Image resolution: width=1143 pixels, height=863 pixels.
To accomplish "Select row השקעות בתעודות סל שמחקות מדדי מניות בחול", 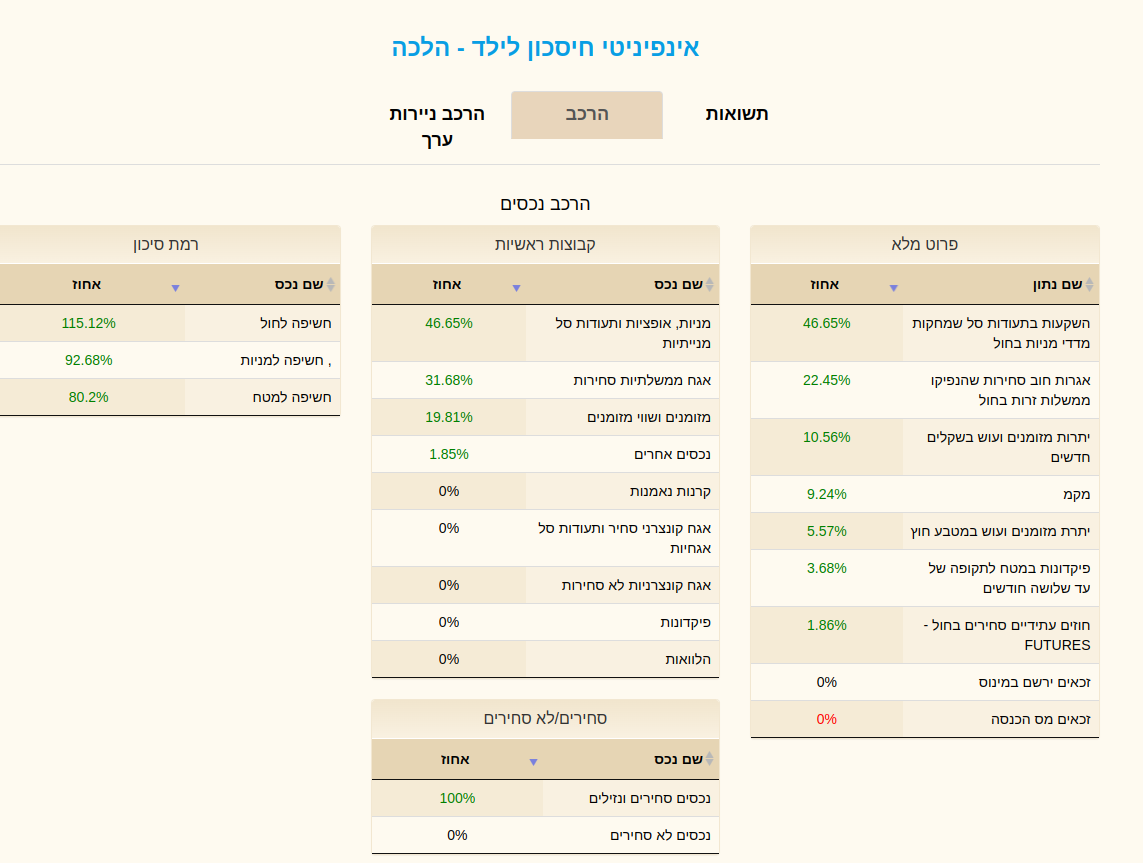I will 924,333.
